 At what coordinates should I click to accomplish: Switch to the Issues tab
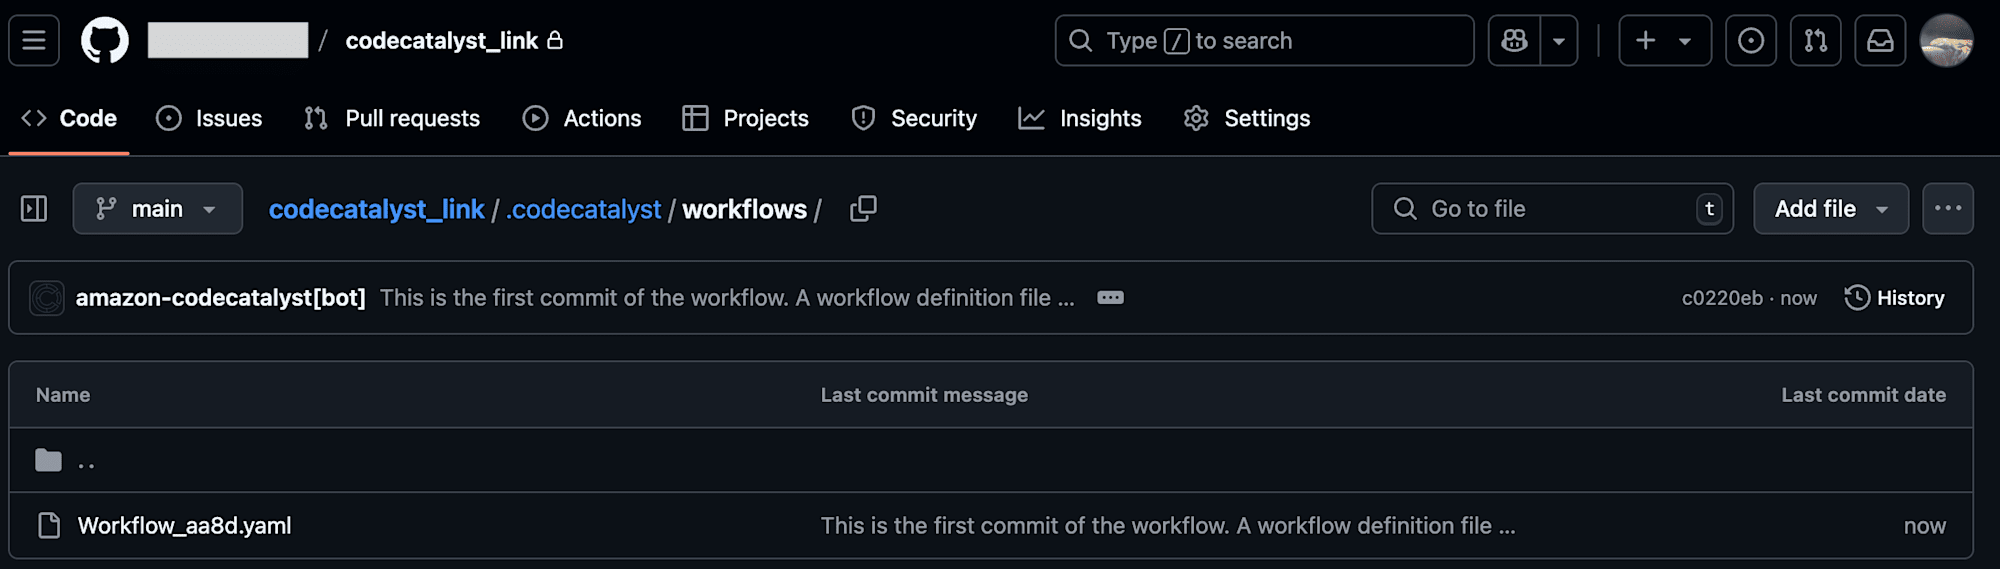point(209,118)
